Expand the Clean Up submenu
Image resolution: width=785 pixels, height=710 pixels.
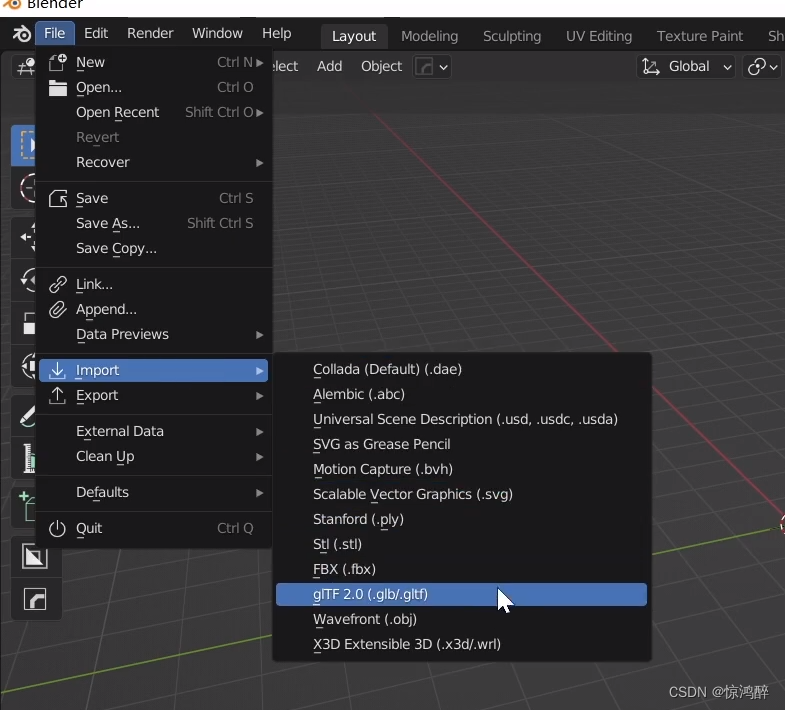click(x=154, y=457)
